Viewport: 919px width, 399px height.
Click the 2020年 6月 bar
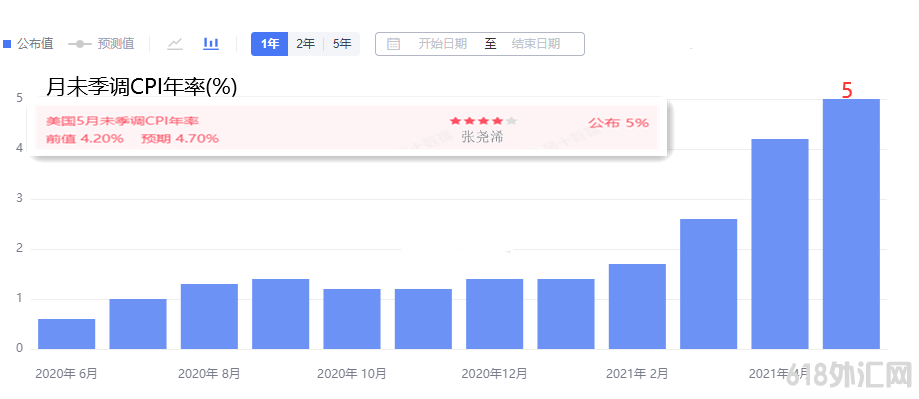pos(67,334)
